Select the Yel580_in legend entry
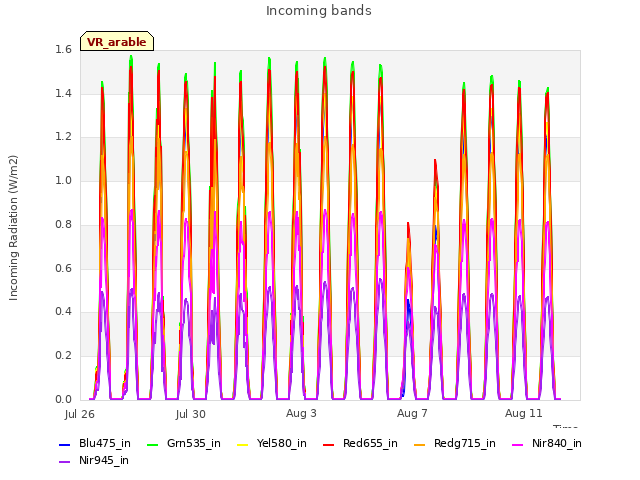 272,443
